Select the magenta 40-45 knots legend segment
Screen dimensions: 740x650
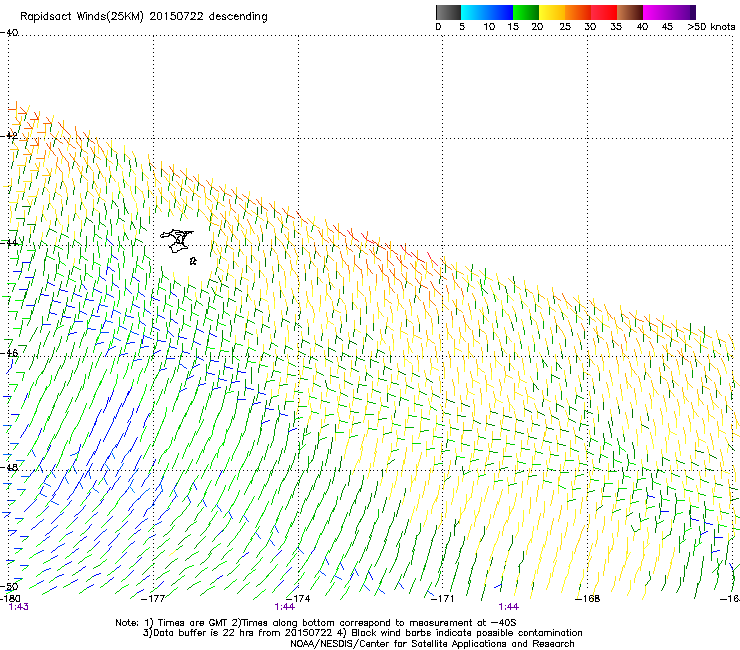click(656, 12)
